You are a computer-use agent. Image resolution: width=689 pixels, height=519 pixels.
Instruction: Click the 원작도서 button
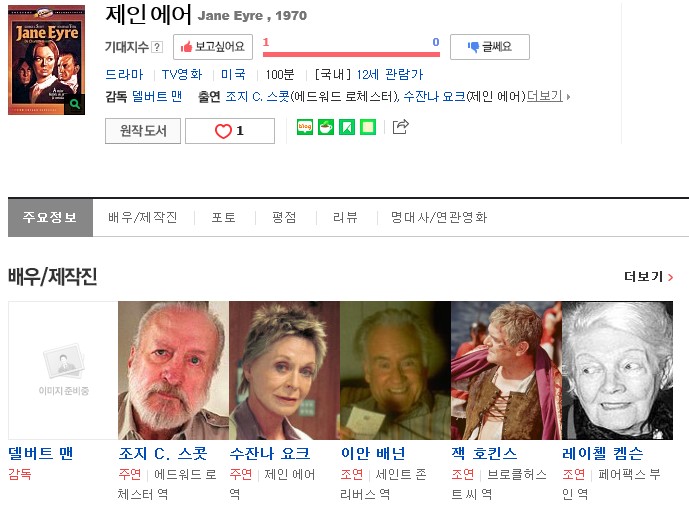[143, 131]
